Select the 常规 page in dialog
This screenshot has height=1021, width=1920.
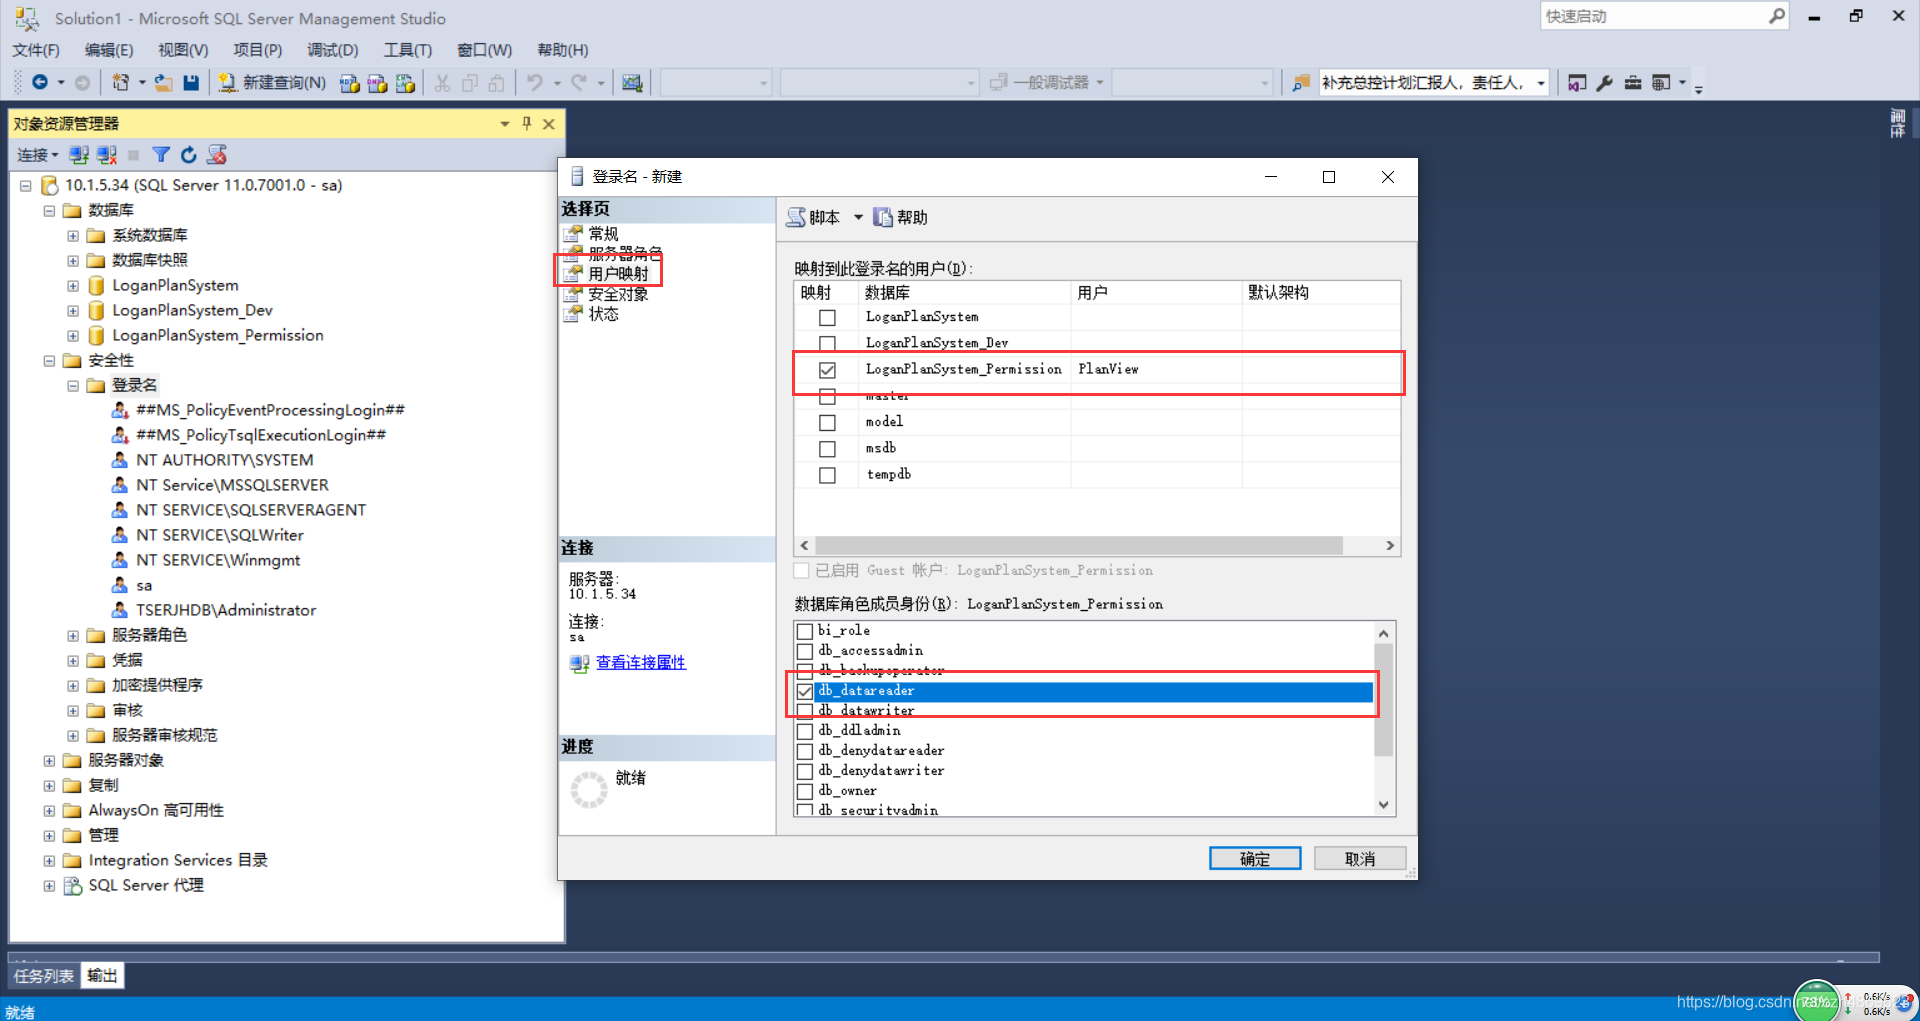click(603, 233)
